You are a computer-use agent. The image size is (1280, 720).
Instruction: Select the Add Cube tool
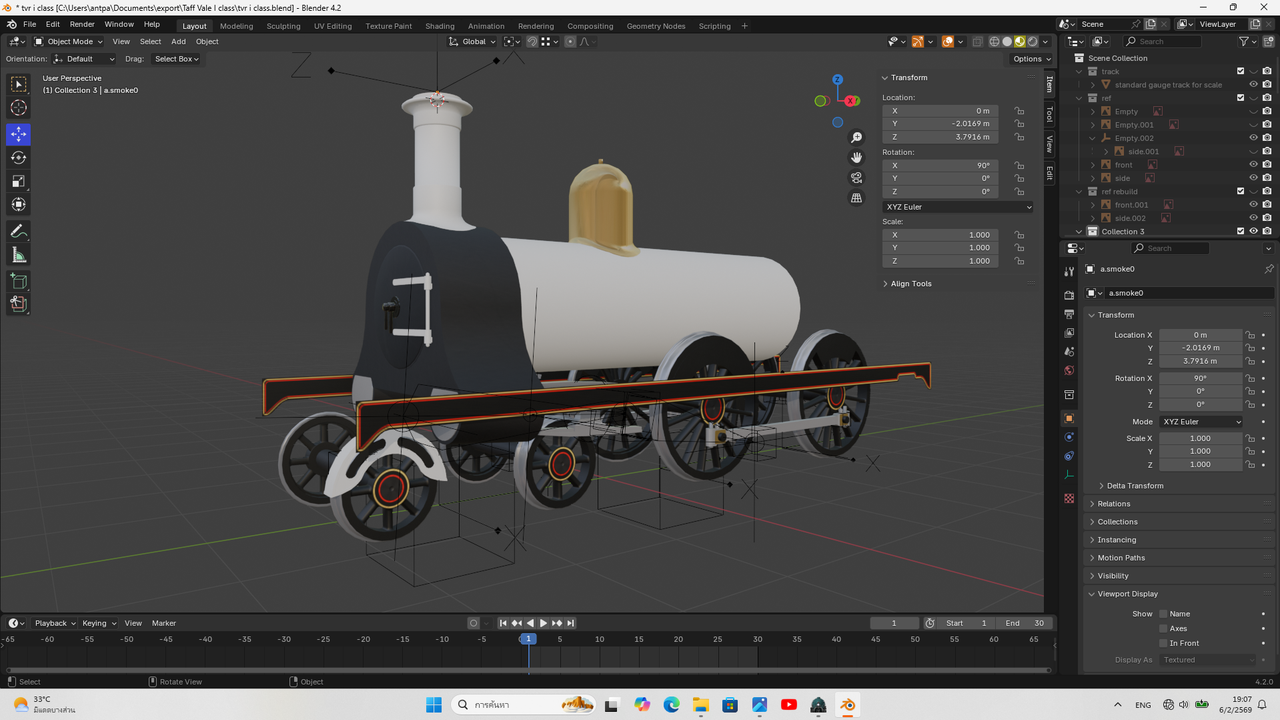tap(18, 281)
